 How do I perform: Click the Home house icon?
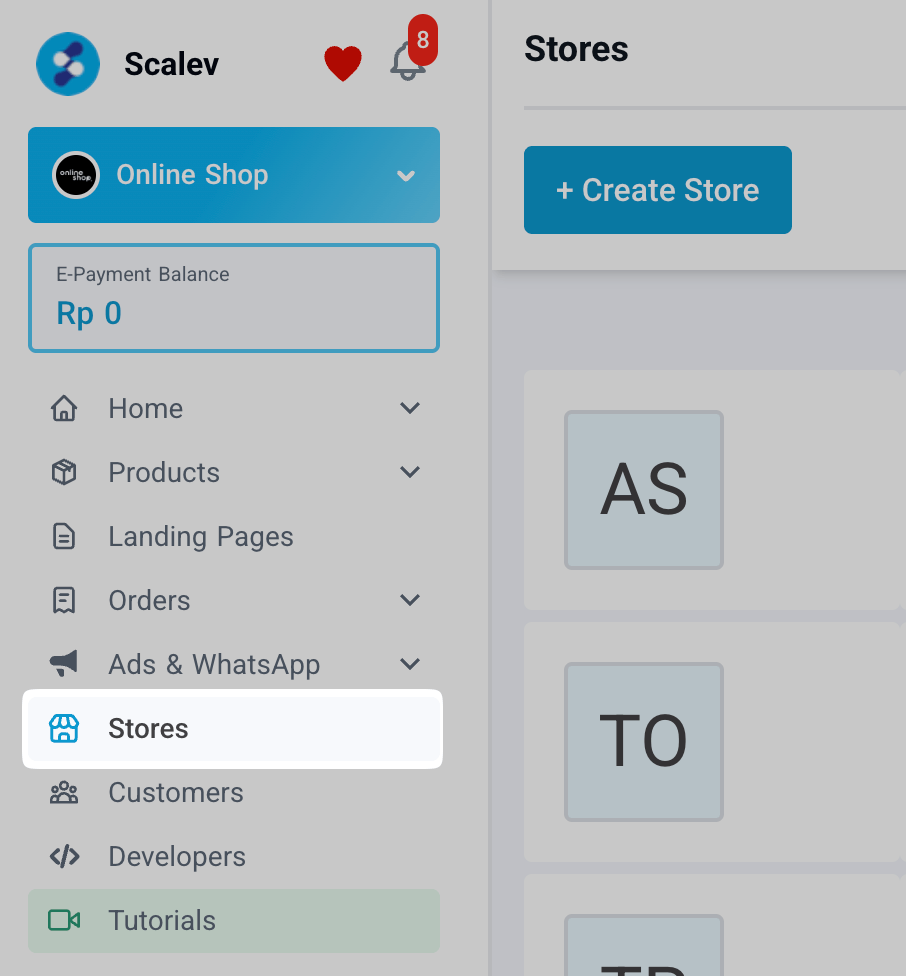click(x=64, y=408)
